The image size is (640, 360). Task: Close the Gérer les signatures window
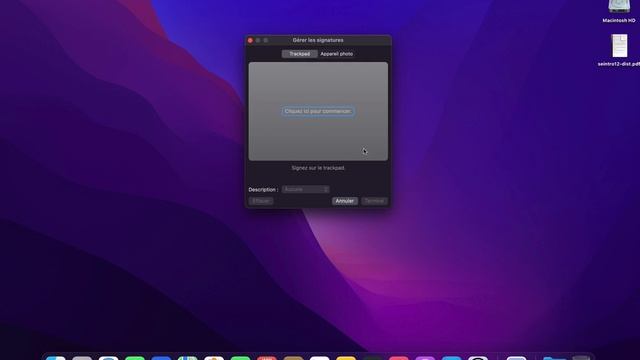tap(250, 40)
